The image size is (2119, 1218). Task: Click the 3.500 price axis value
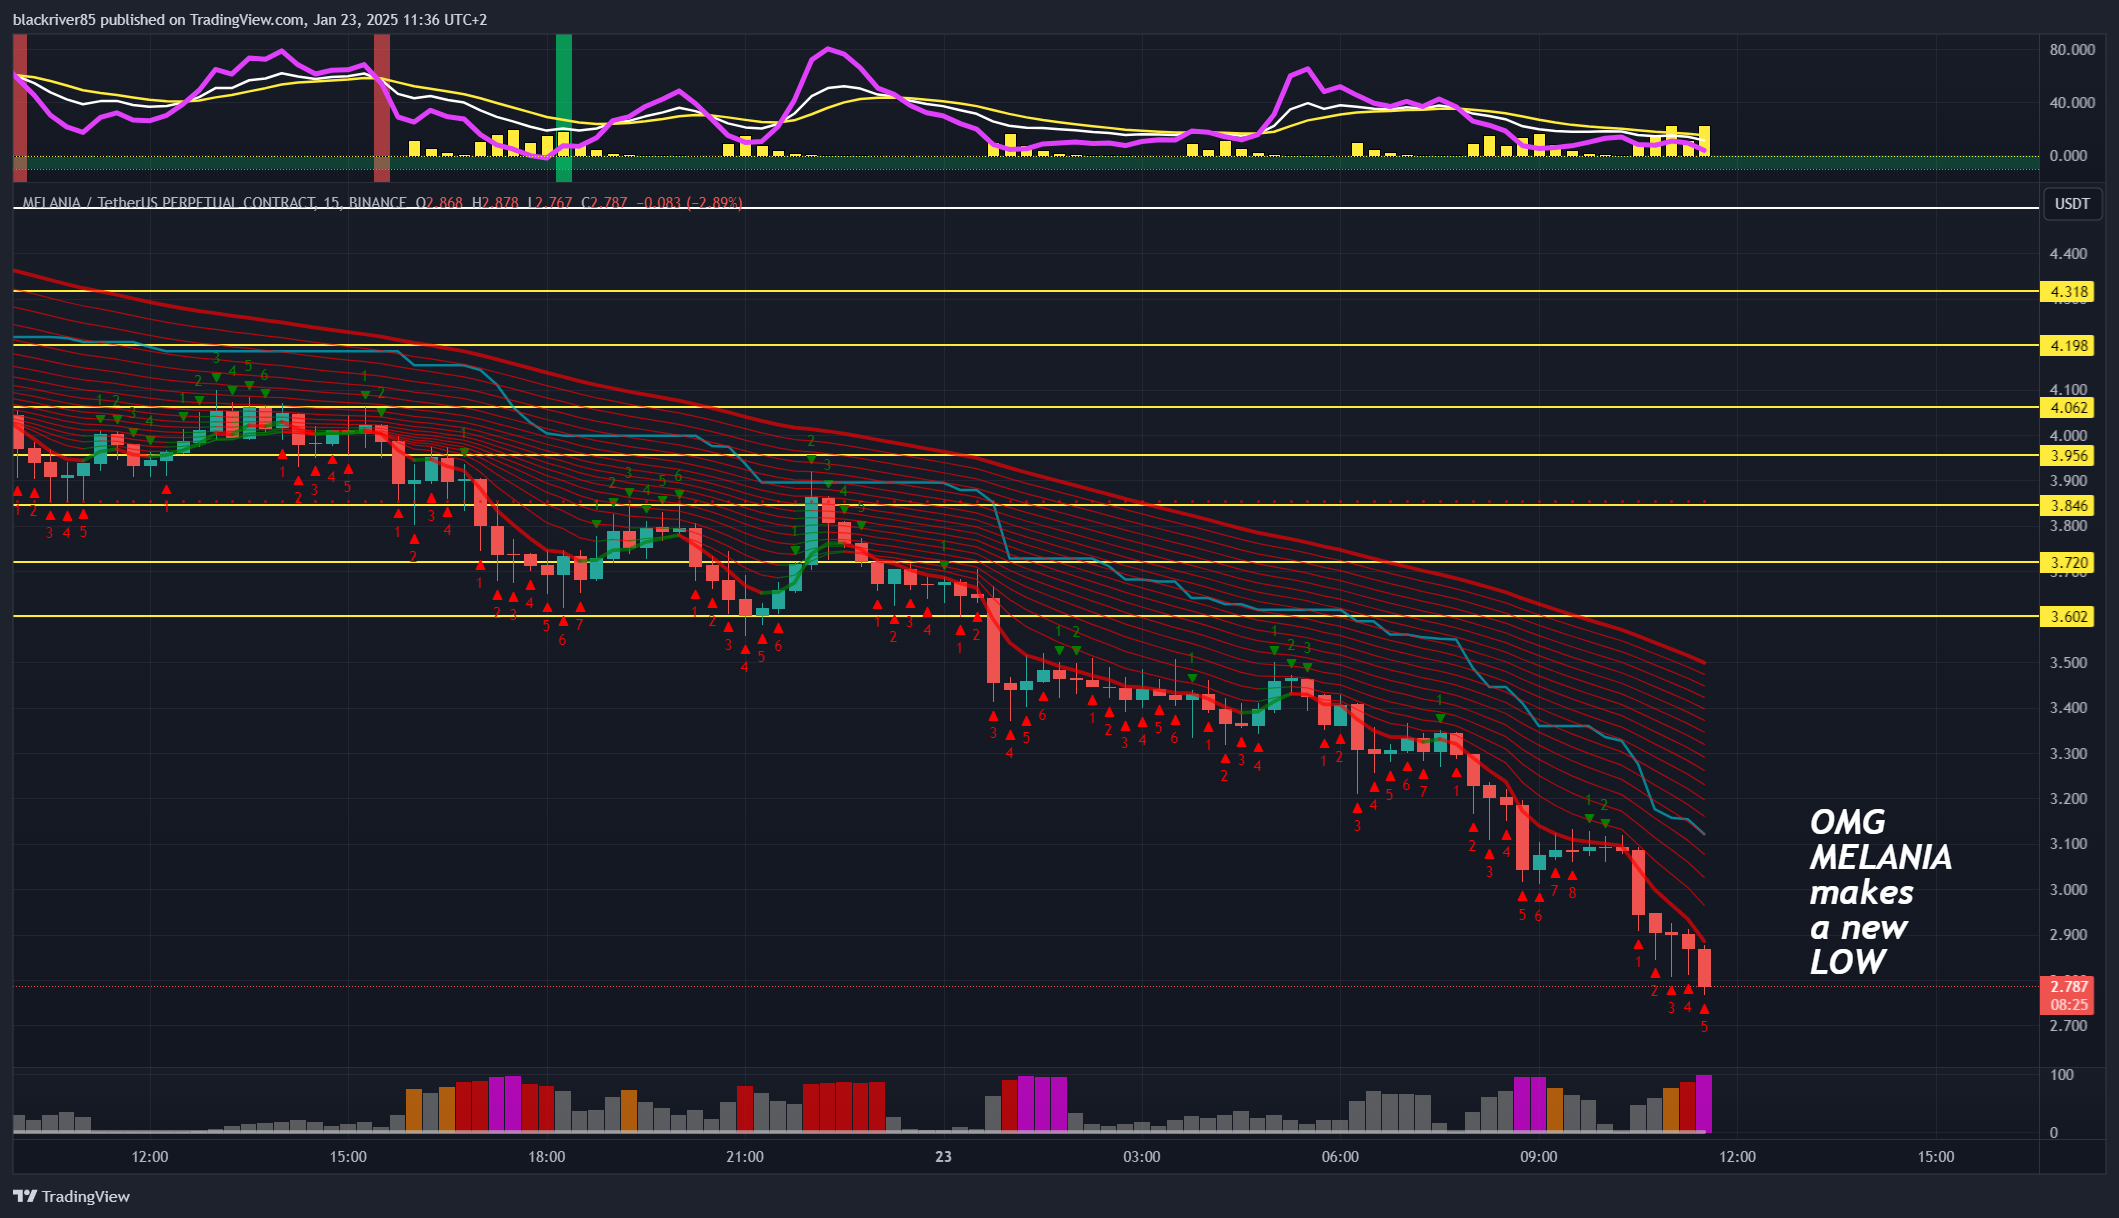tap(2068, 663)
